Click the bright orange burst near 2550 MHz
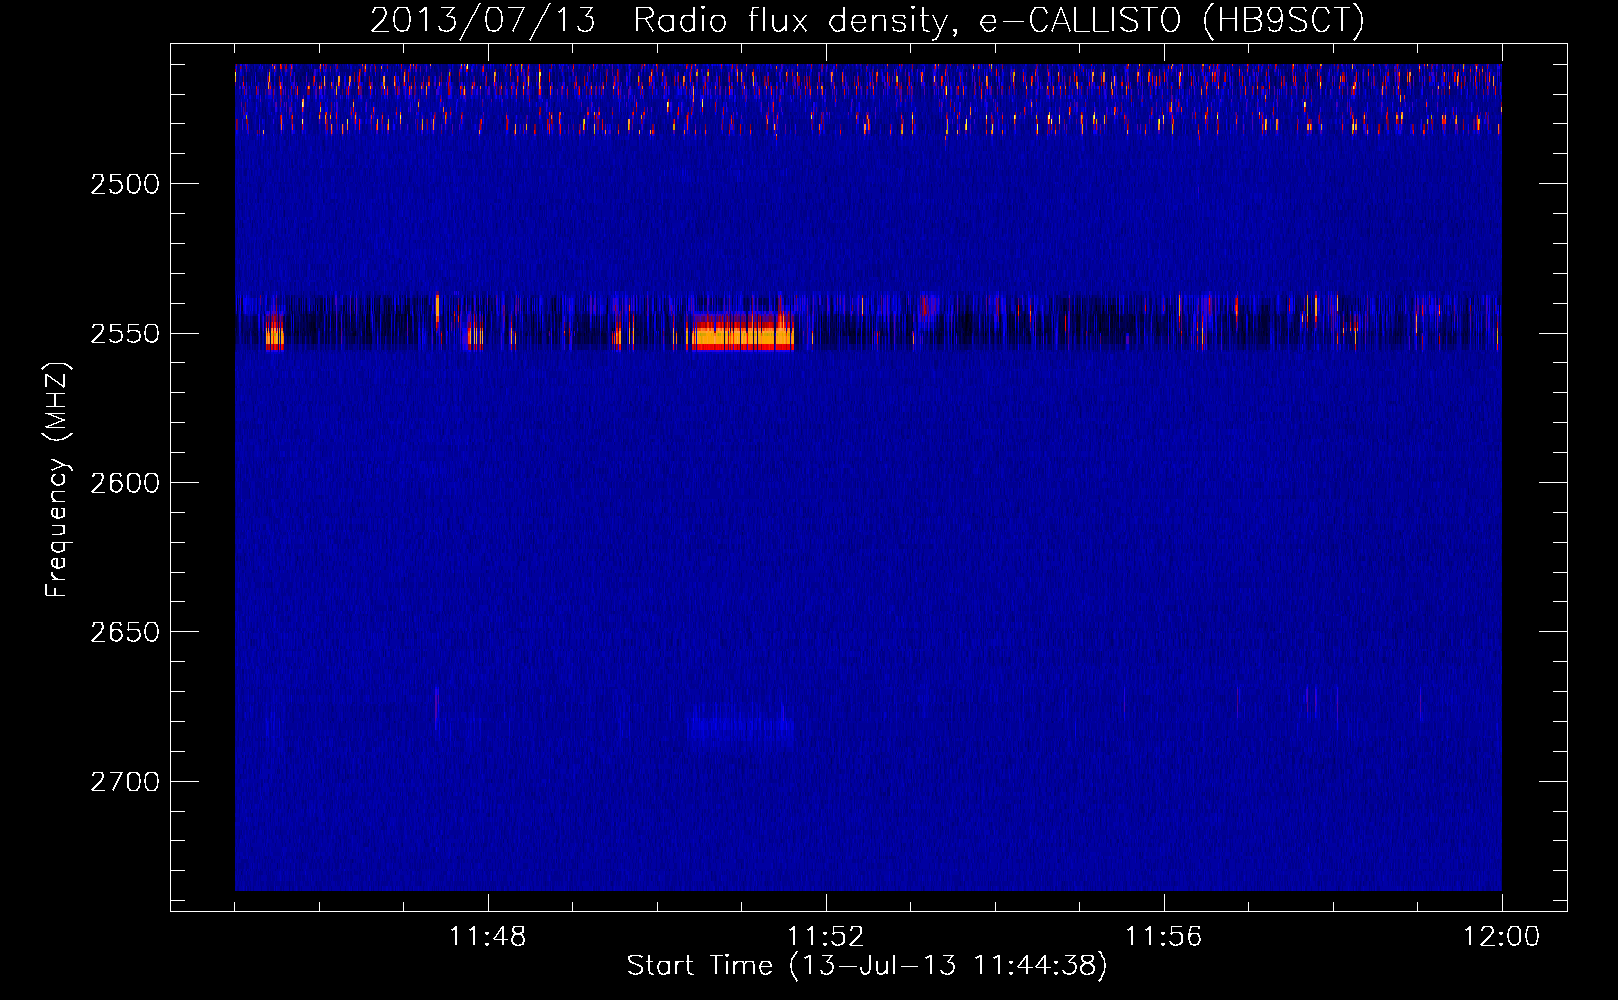Image resolution: width=1618 pixels, height=1000 pixels. click(742, 332)
